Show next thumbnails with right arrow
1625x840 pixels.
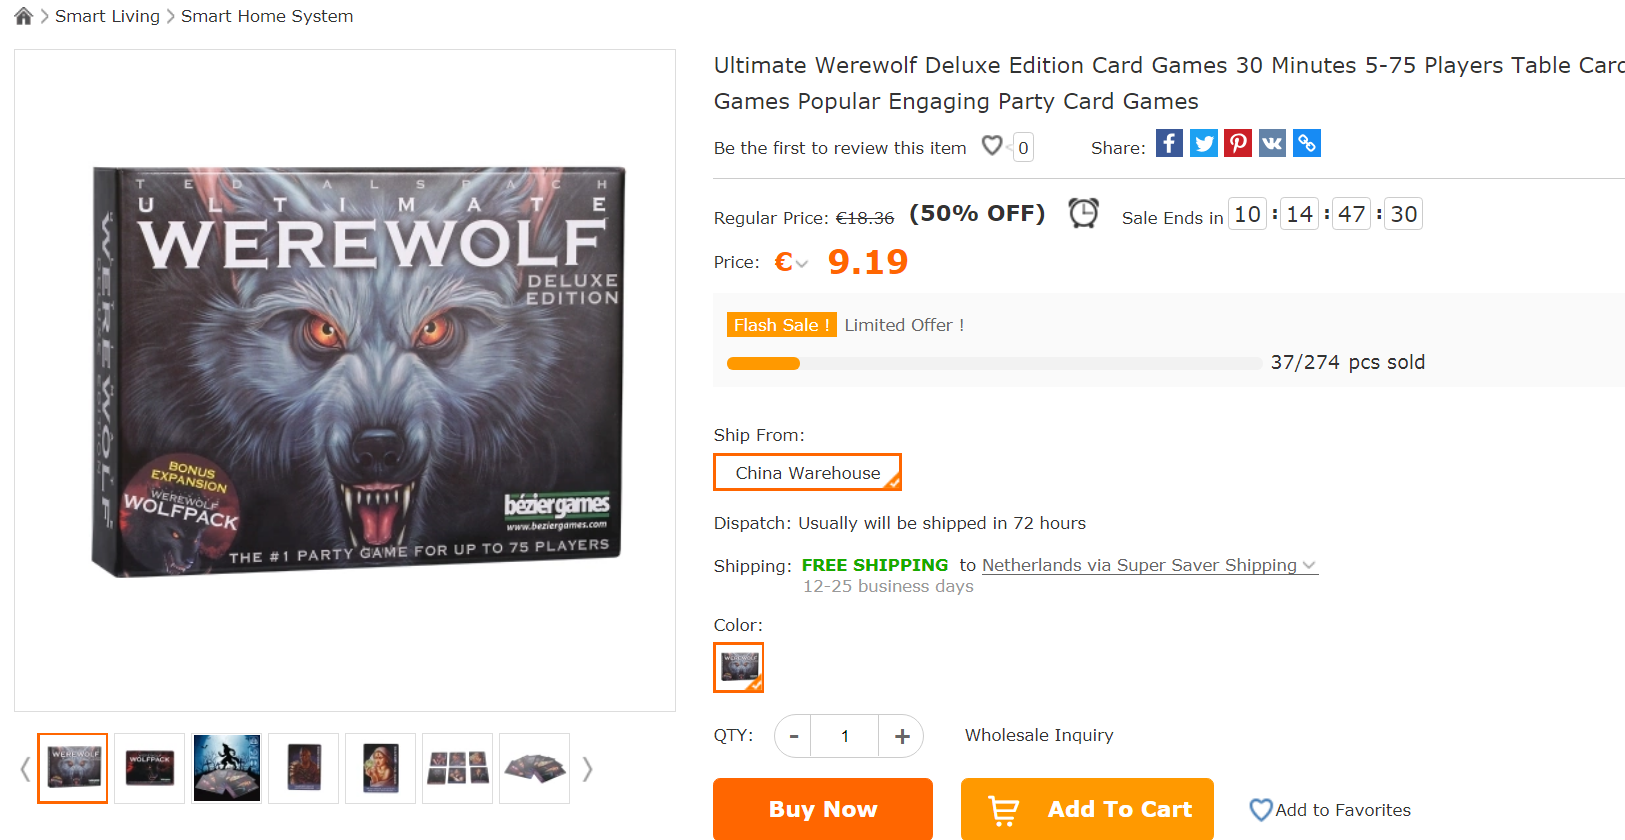(588, 769)
